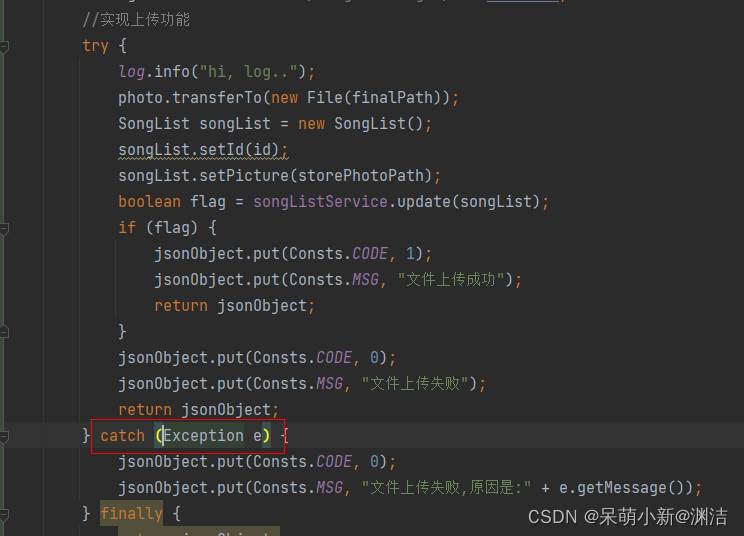The height and width of the screenshot is (536, 744).
Task: Collapse the finally block fold marker
Action: click(4, 514)
